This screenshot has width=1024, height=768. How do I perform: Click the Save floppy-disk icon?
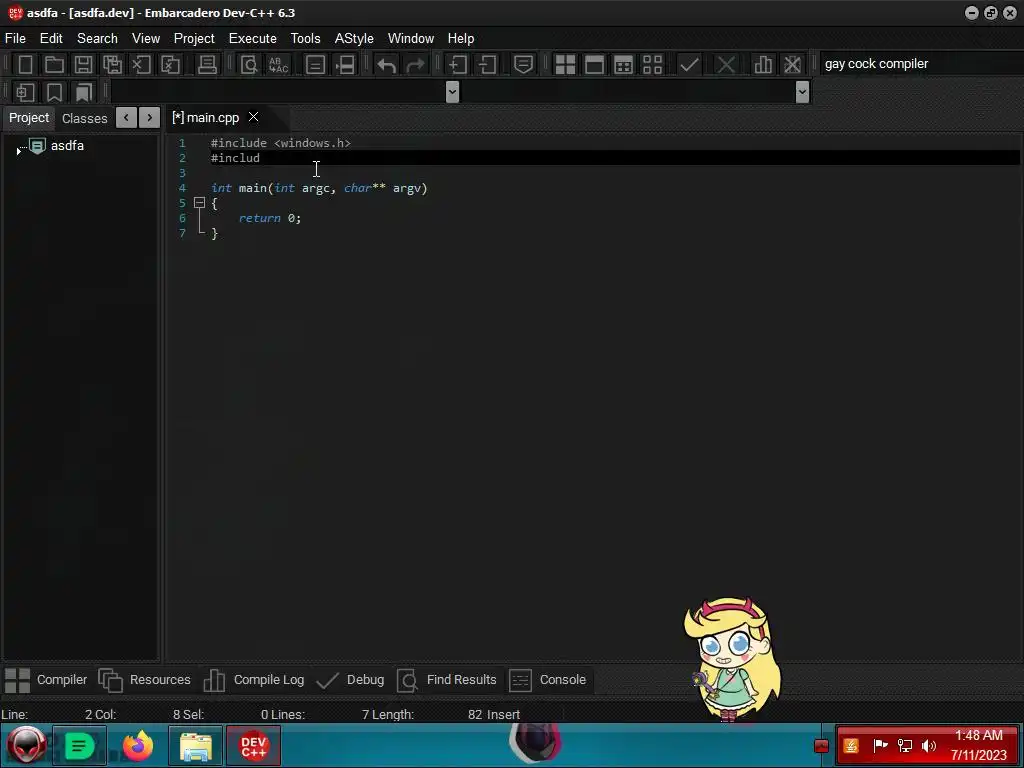point(83,65)
